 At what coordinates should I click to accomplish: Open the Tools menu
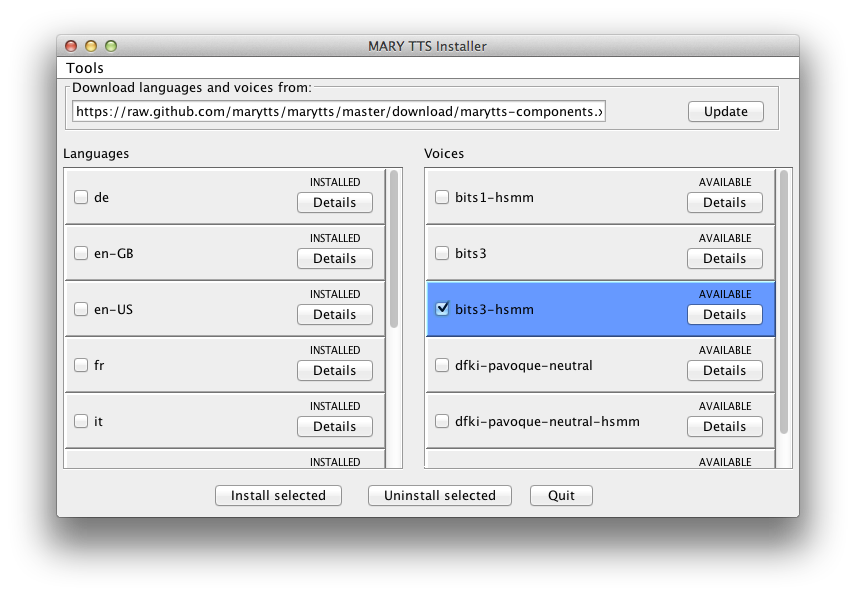click(85, 68)
